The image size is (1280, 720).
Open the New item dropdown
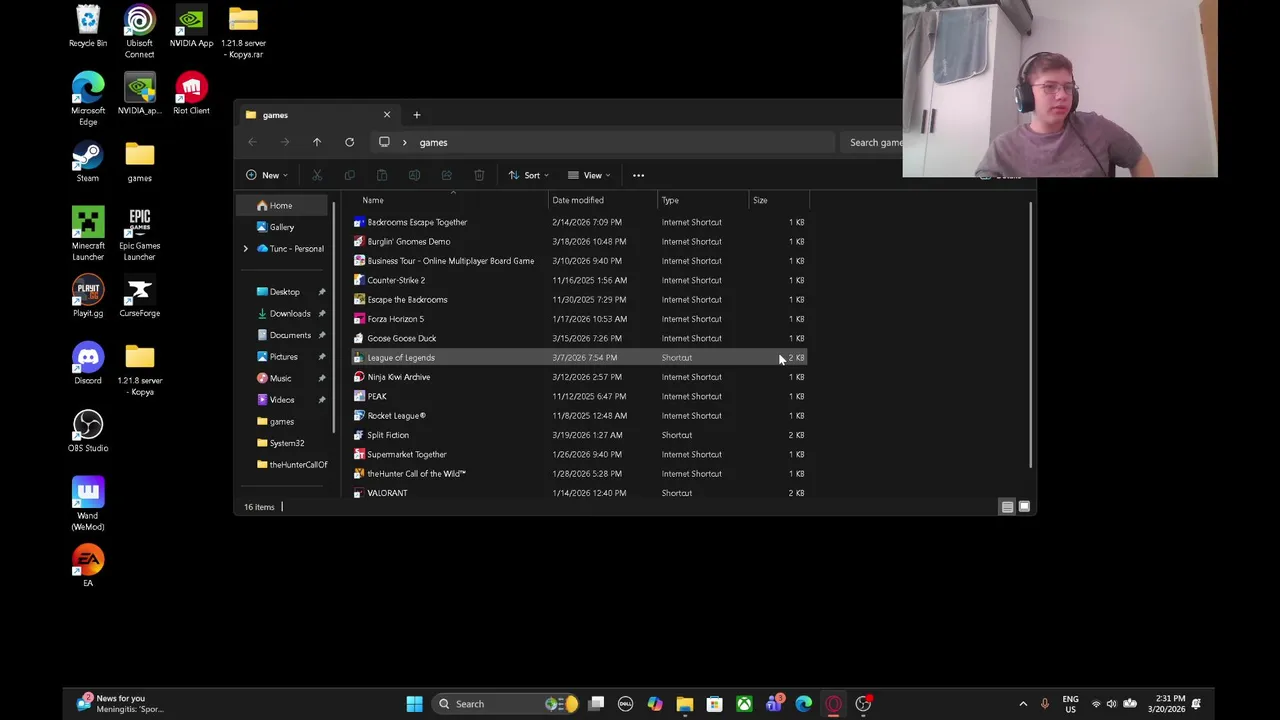coord(269,175)
